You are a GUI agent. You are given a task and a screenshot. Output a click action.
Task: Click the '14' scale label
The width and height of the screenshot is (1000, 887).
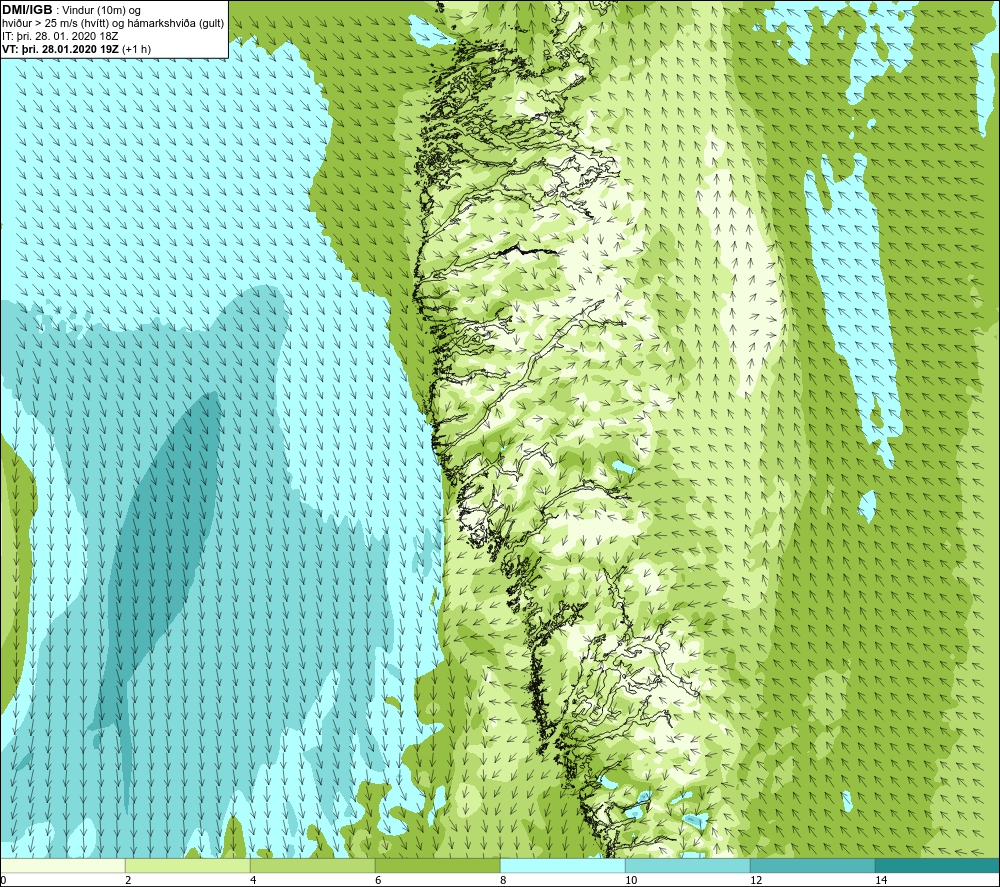[x=881, y=880]
